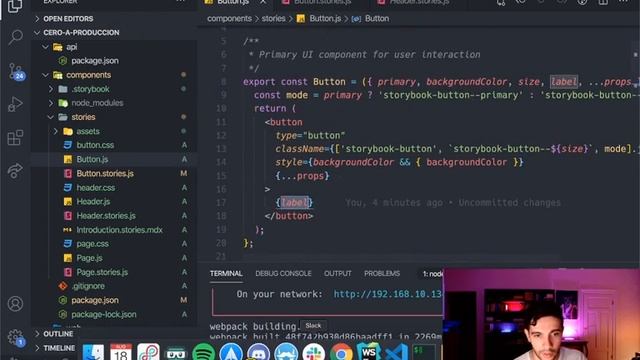Select the Button.js editor tab
The height and width of the screenshot is (360, 640).
(x=233, y=2)
